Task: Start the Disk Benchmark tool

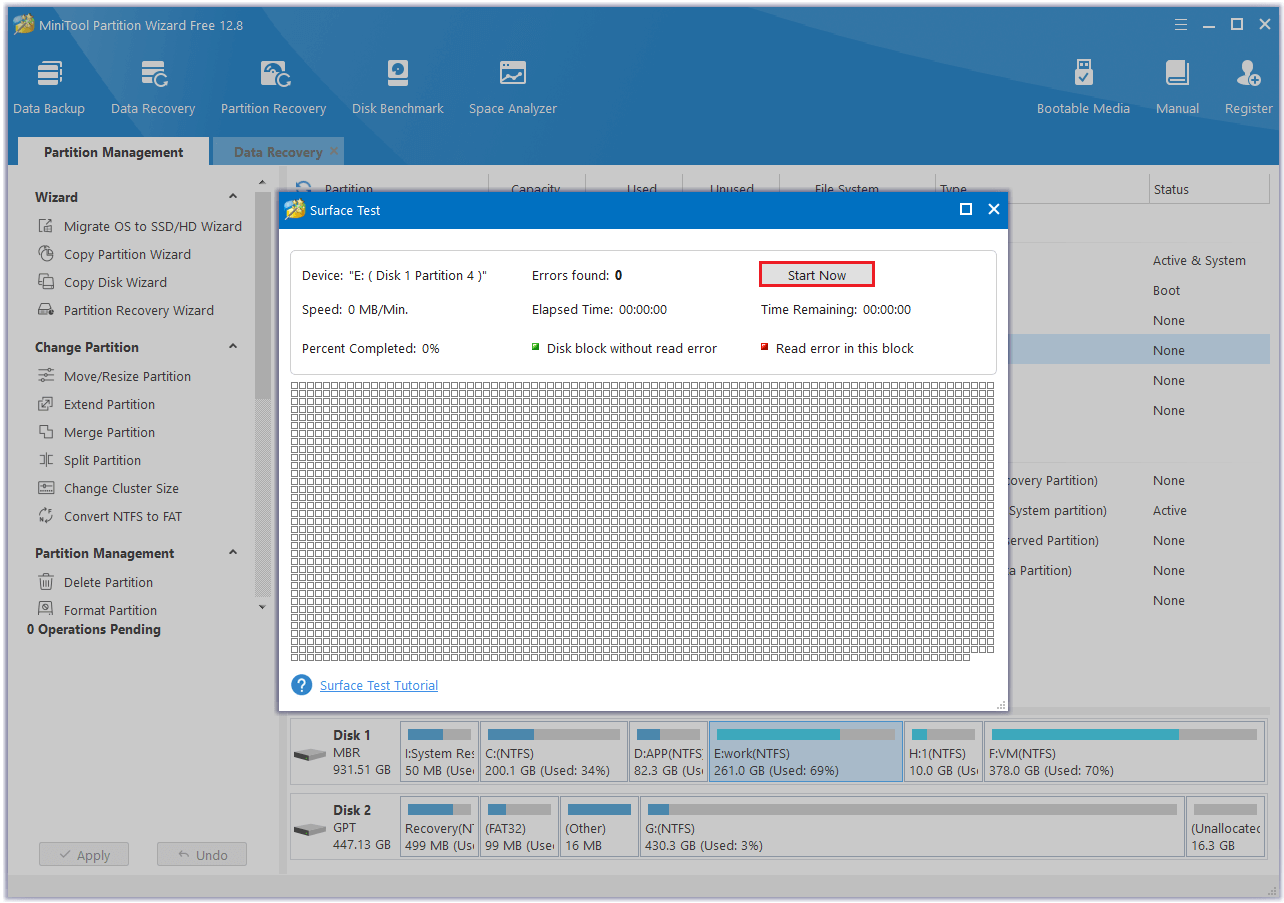Action: [397, 88]
